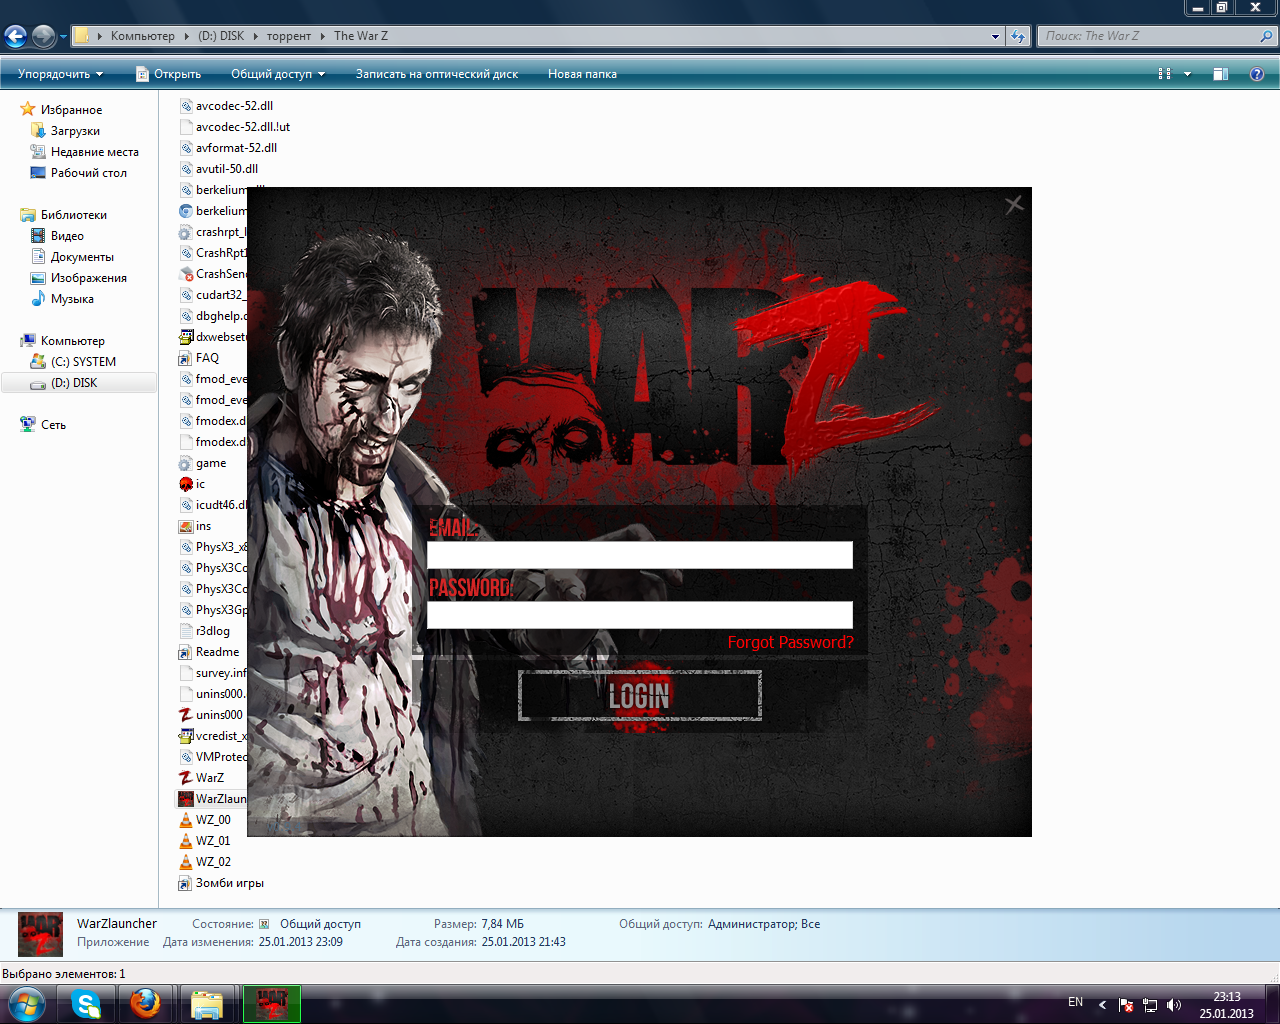Click the Windows Explorer taskbar icon
1280x1024 pixels.
click(x=207, y=1003)
